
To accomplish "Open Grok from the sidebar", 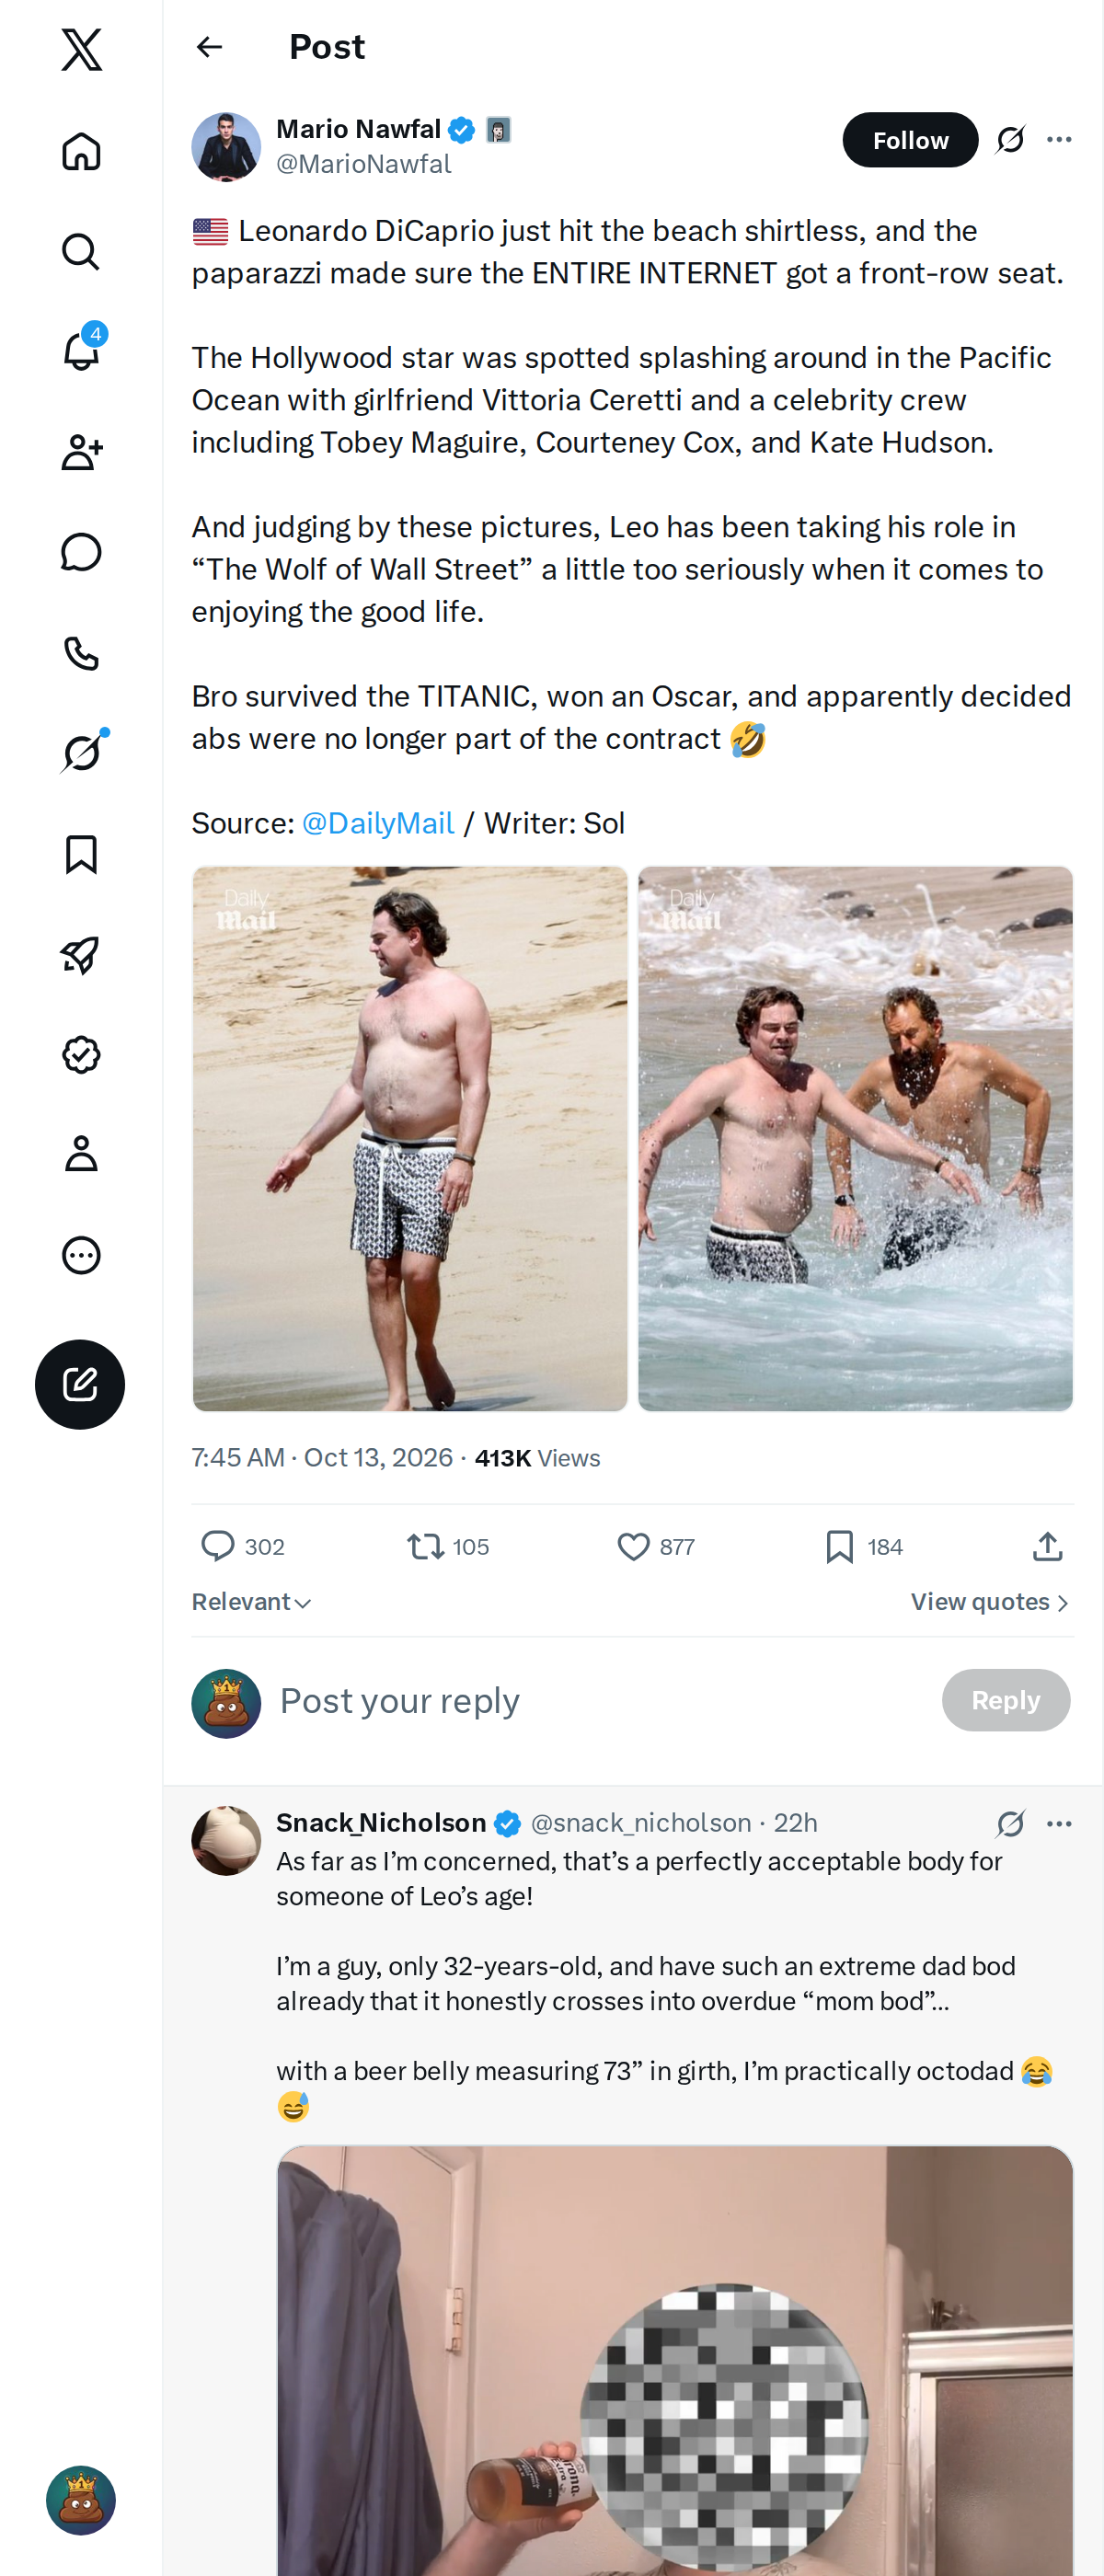I will pos(81,752).
